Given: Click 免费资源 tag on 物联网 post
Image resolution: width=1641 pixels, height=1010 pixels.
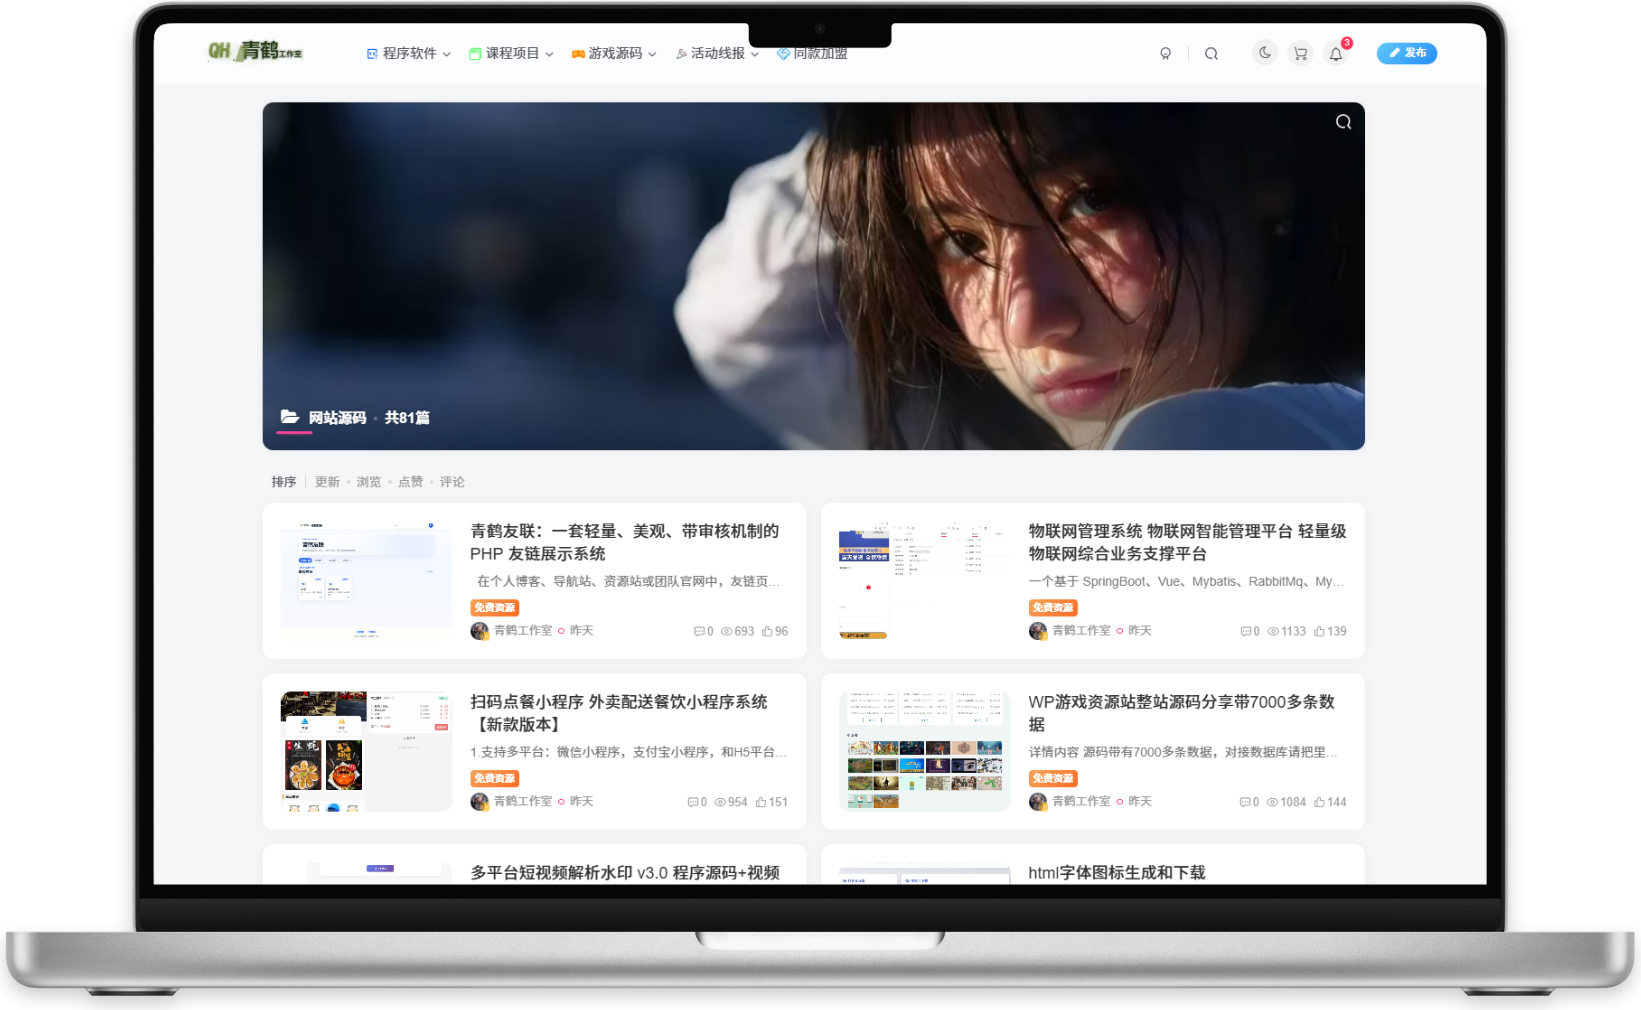Looking at the screenshot, I should [1053, 608].
